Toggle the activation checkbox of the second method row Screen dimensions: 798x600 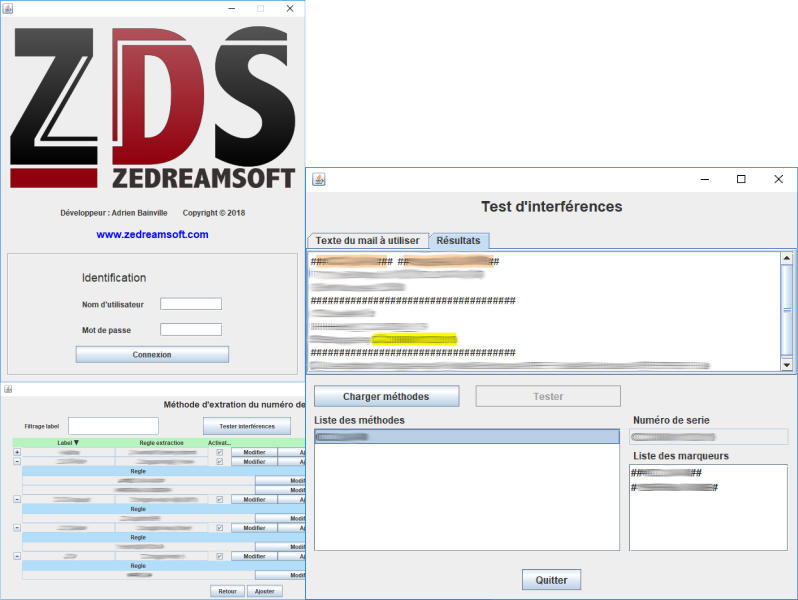[x=219, y=462]
